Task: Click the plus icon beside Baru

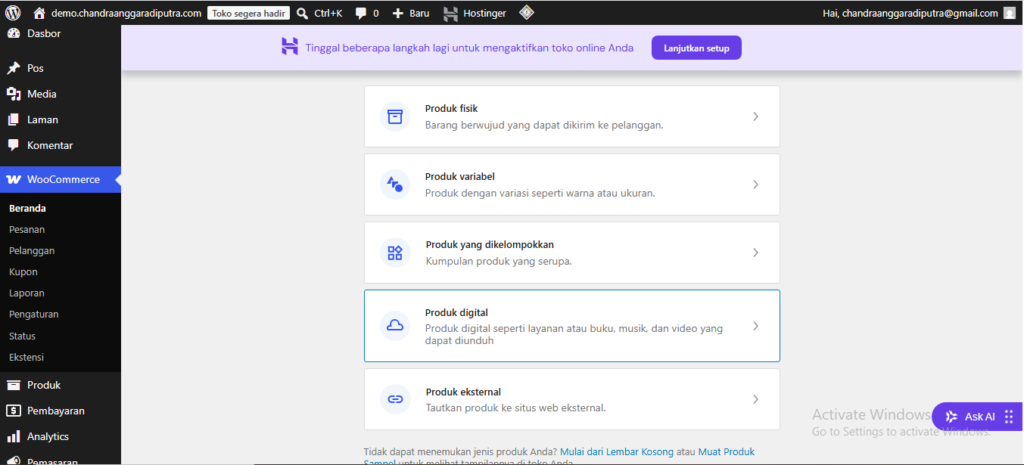Action: pyautogui.click(x=398, y=13)
